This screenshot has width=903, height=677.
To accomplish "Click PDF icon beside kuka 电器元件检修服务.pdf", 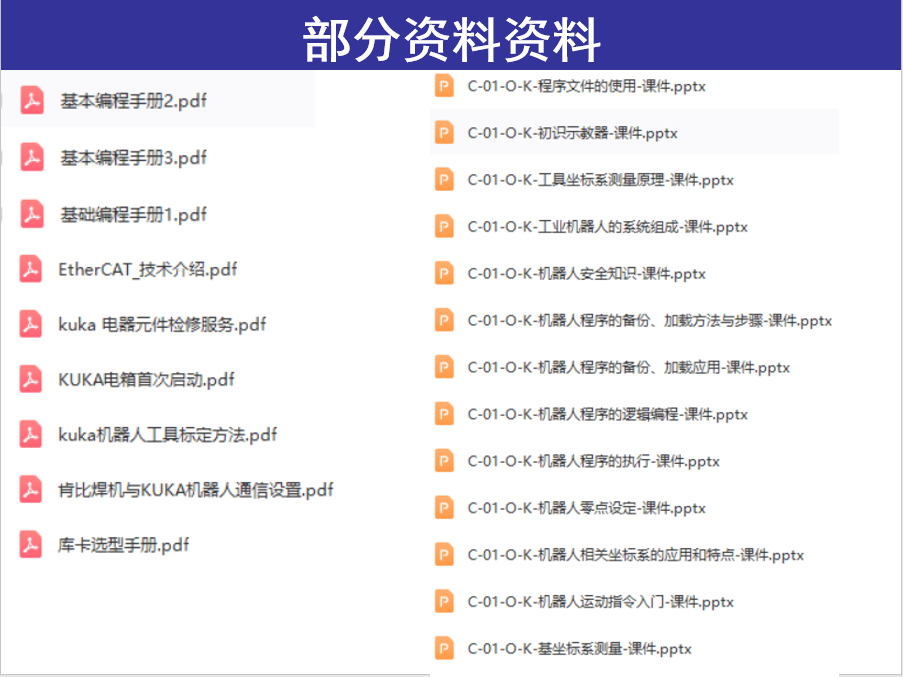I will [x=31, y=324].
